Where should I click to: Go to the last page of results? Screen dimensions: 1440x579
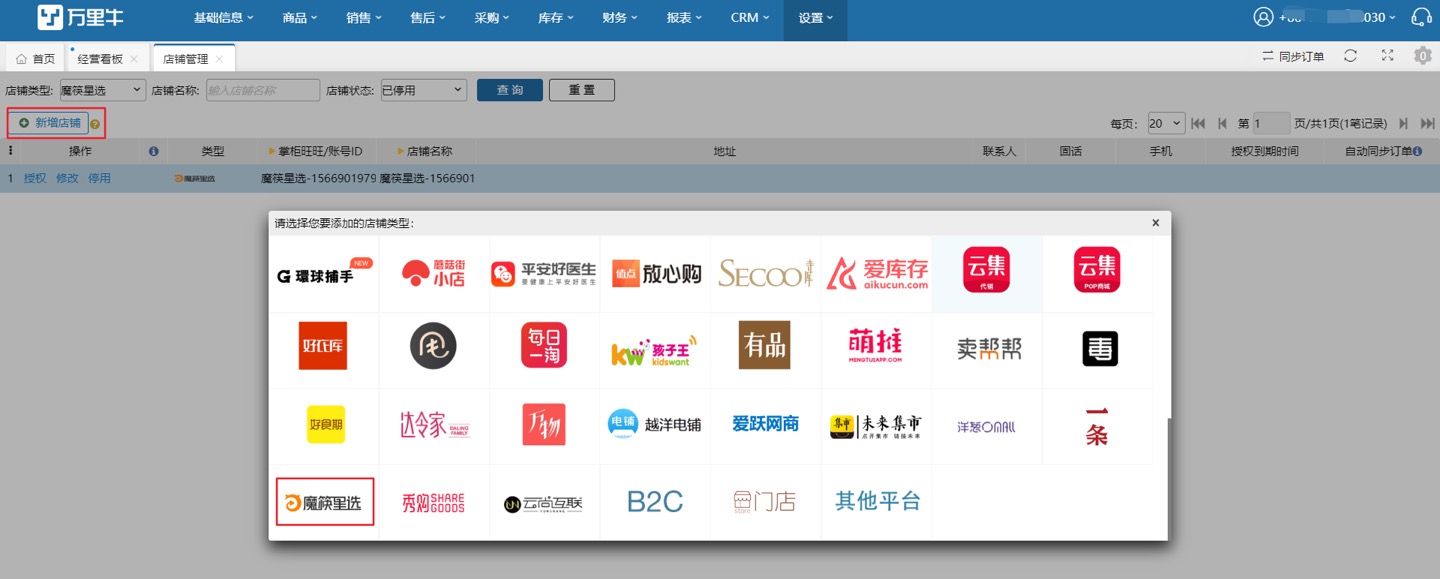(1427, 123)
